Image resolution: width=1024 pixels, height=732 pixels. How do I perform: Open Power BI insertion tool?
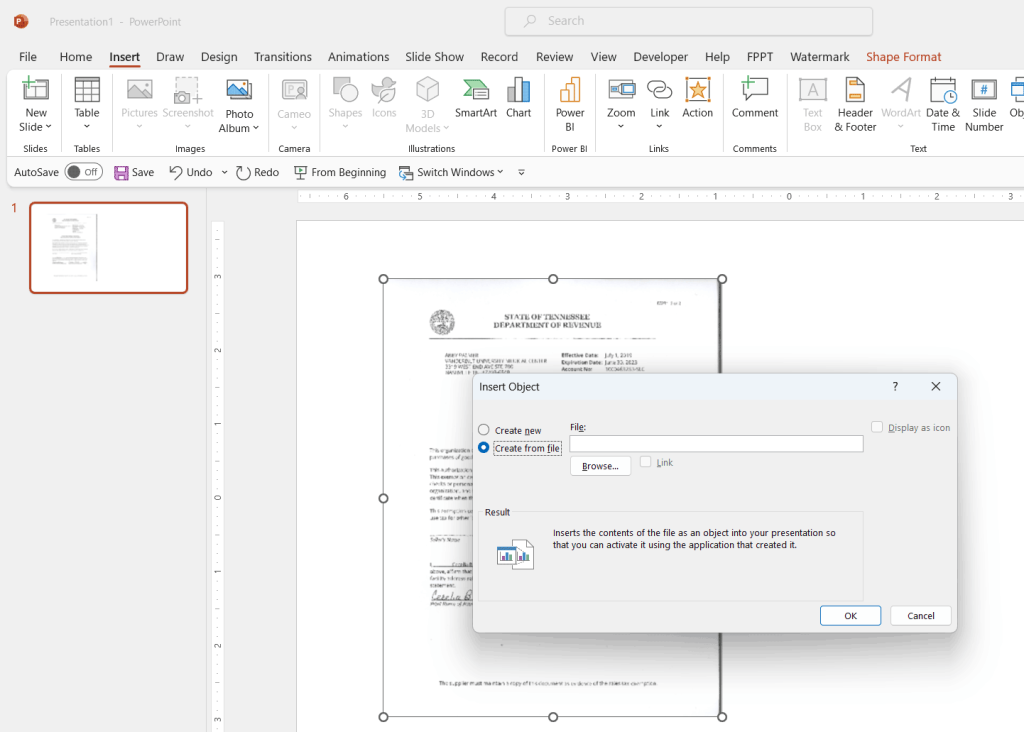(x=569, y=104)
